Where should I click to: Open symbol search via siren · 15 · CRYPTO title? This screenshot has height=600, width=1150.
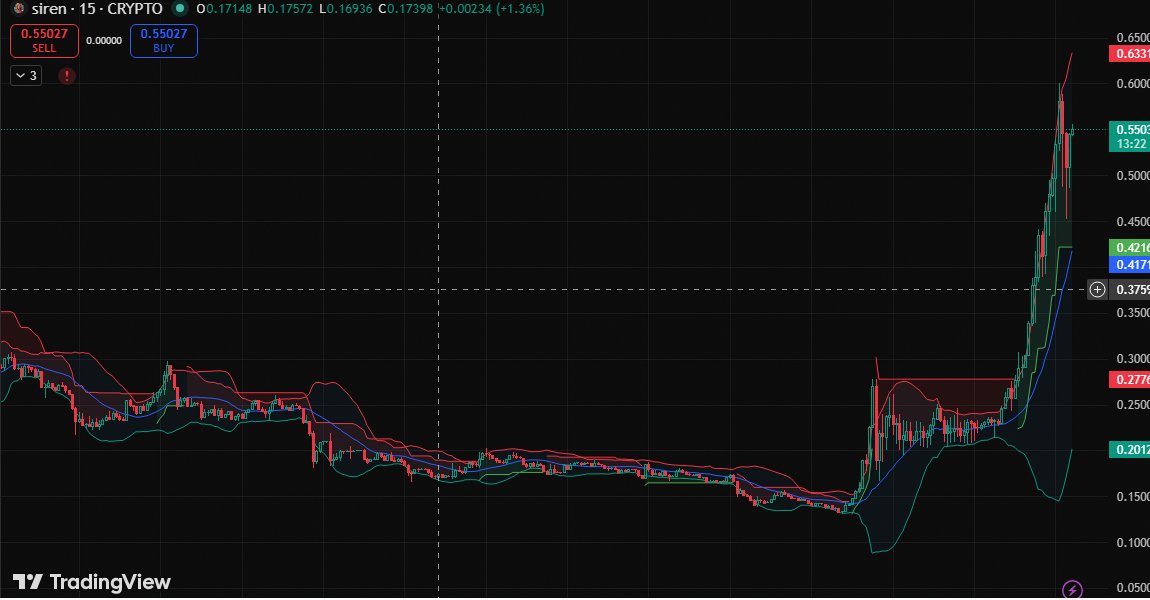point(97,9)
